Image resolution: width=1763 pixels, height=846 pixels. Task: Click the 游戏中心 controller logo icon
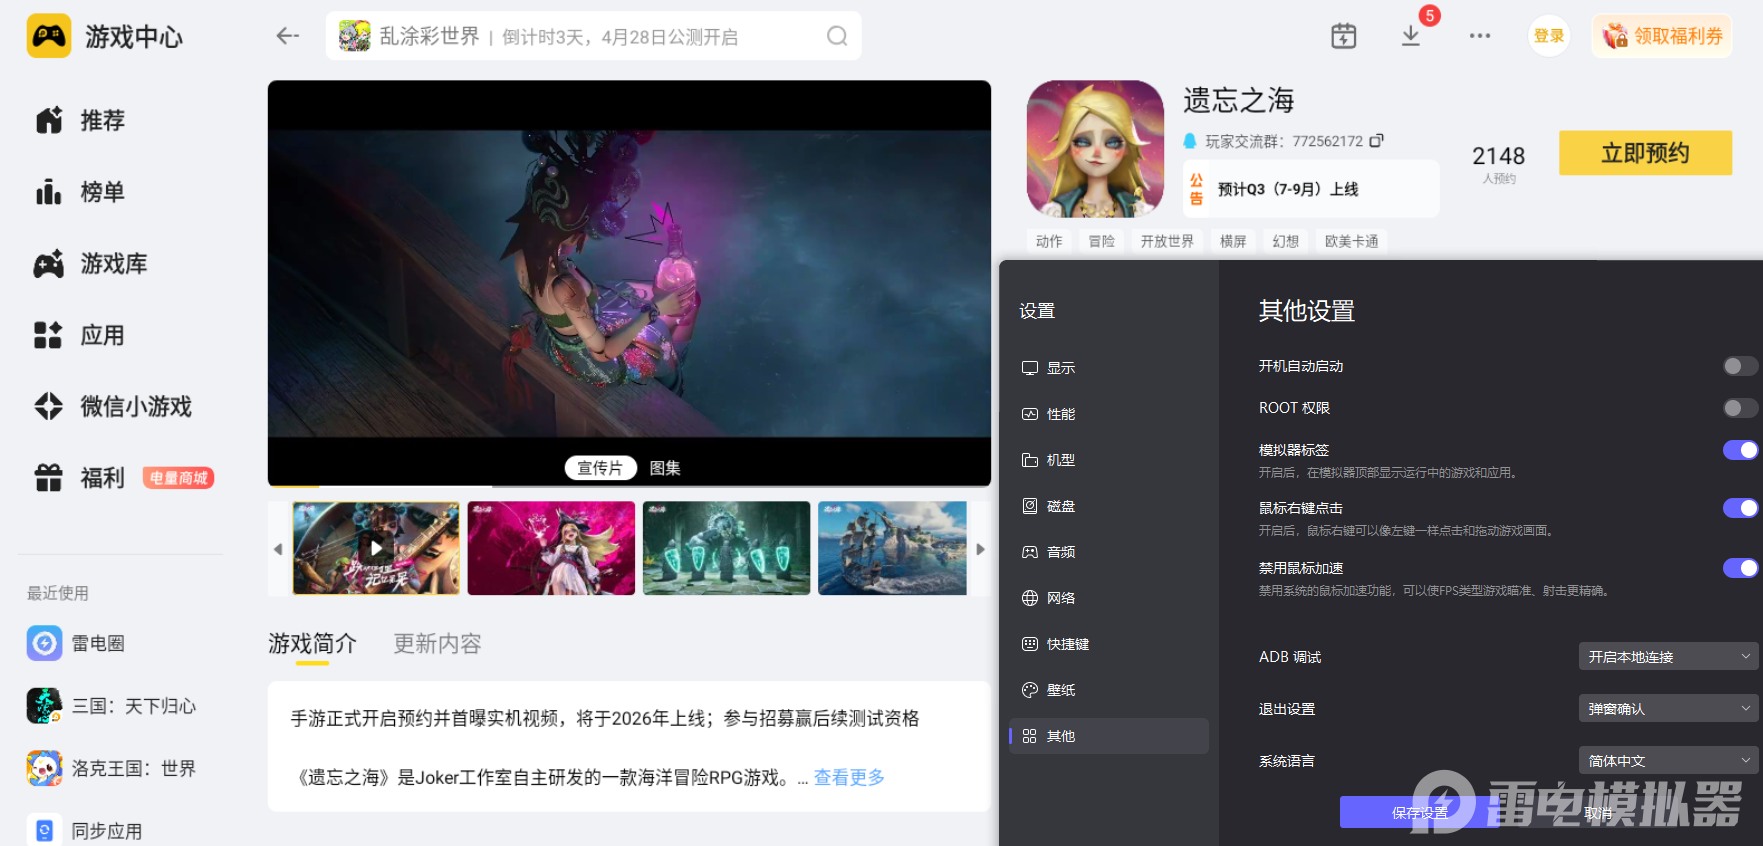pyautogui.click(x=49, y=36)
